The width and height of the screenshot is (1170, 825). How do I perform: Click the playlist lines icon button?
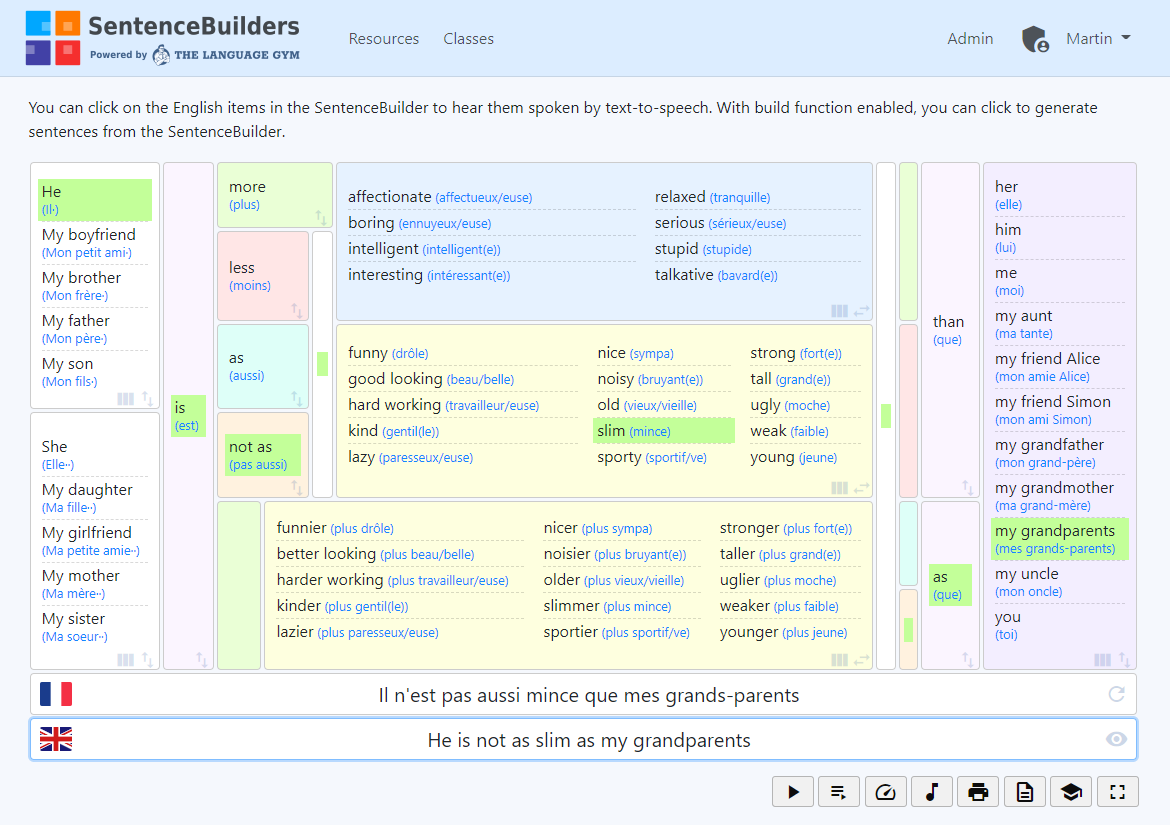(x=839, y=792)
